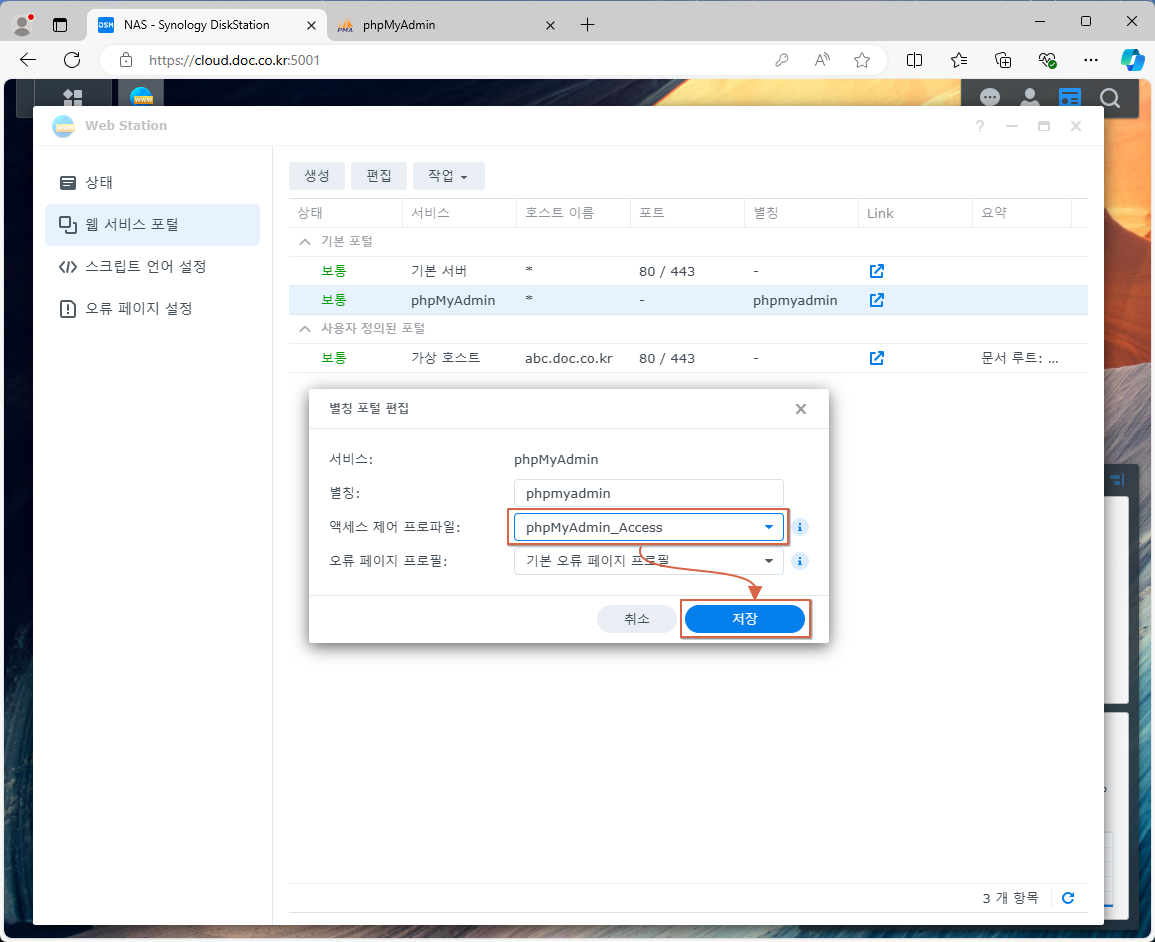Select the abc.doc.co.kr host row
The image size is (1155, 942).
point(688,358)
